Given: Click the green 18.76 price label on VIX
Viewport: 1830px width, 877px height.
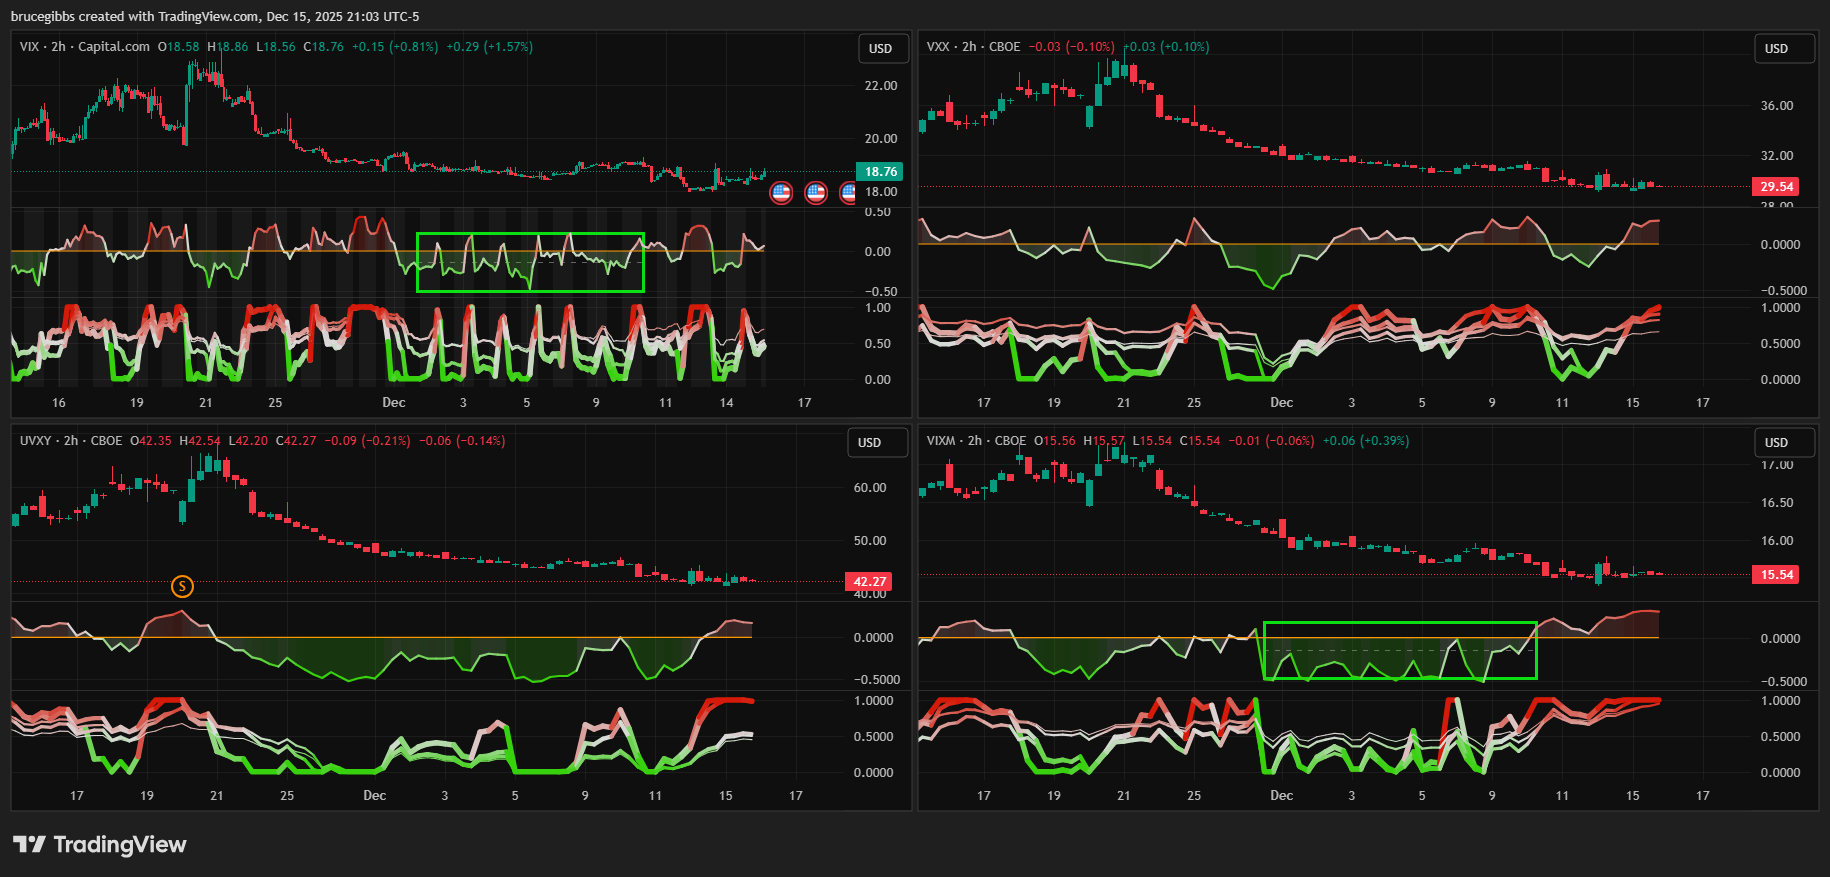Looking at the screenshot, I should [x=880, y=172].
